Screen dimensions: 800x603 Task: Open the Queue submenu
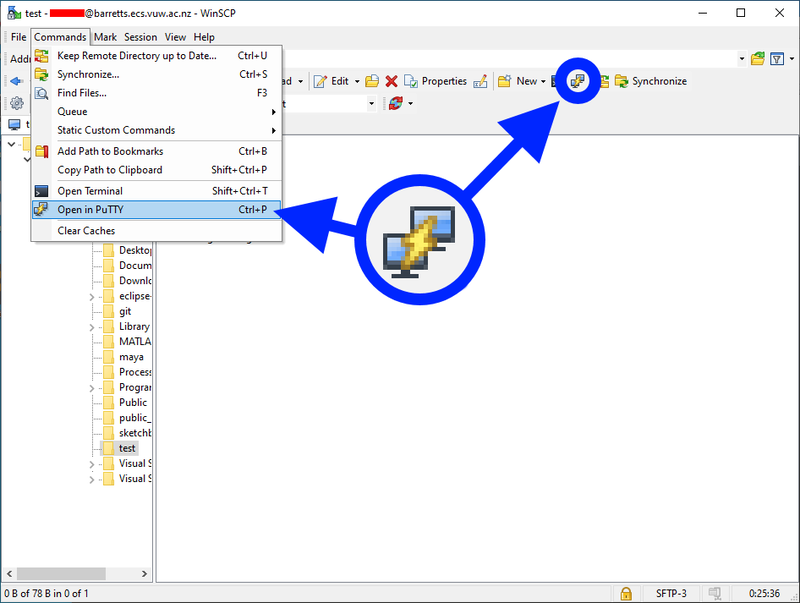coord(157,112)
